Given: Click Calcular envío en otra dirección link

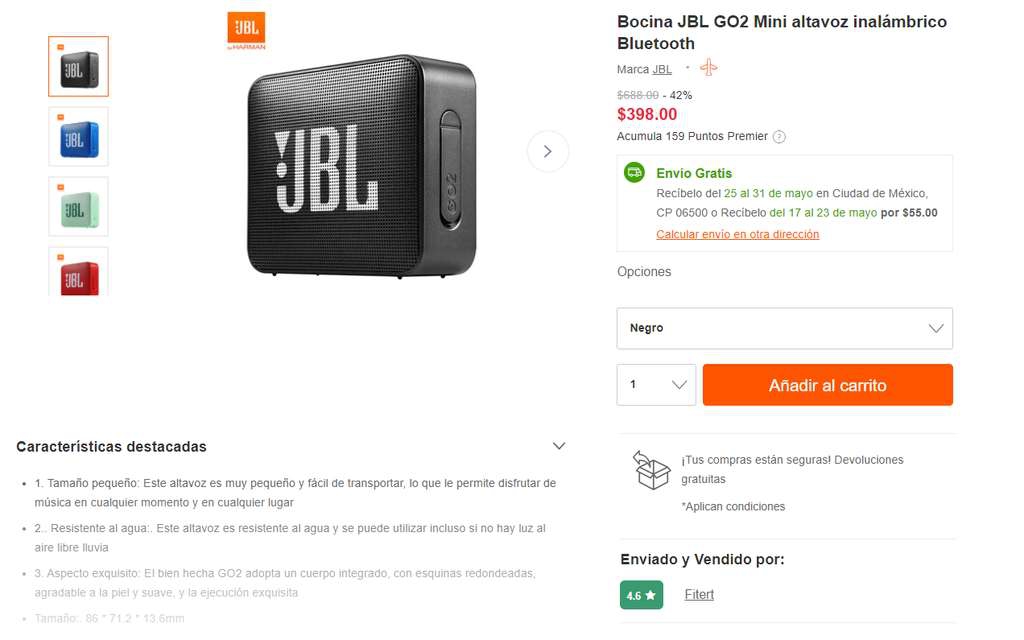Looking at the screenshot, I should point(737,234).
